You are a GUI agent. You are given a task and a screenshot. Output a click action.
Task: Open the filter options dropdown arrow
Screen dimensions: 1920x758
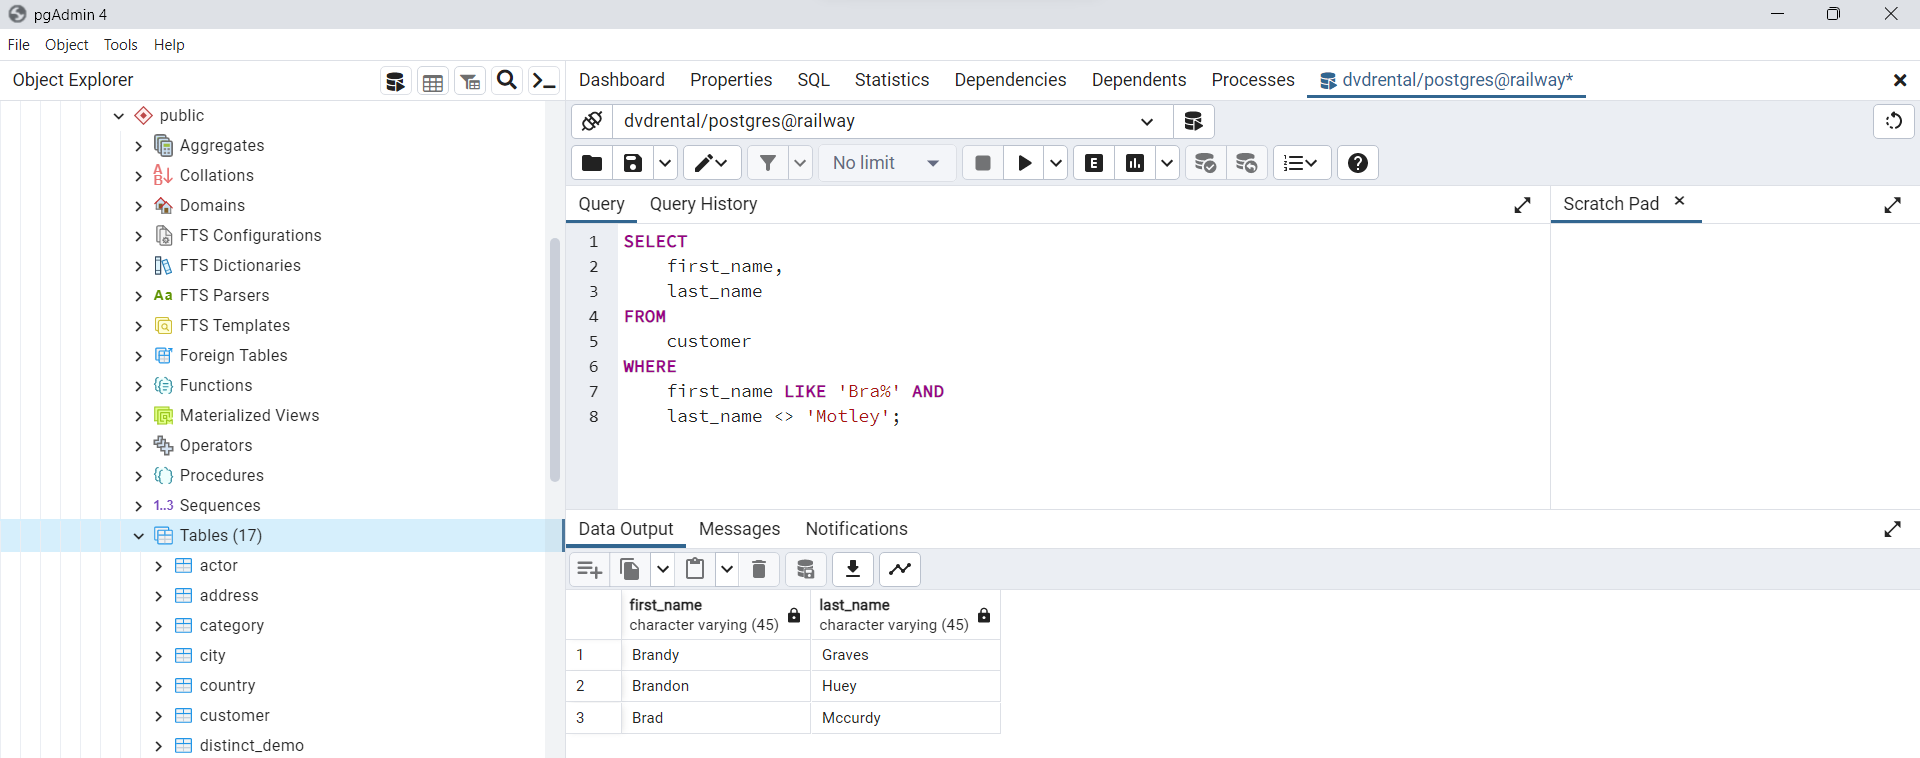800,163
